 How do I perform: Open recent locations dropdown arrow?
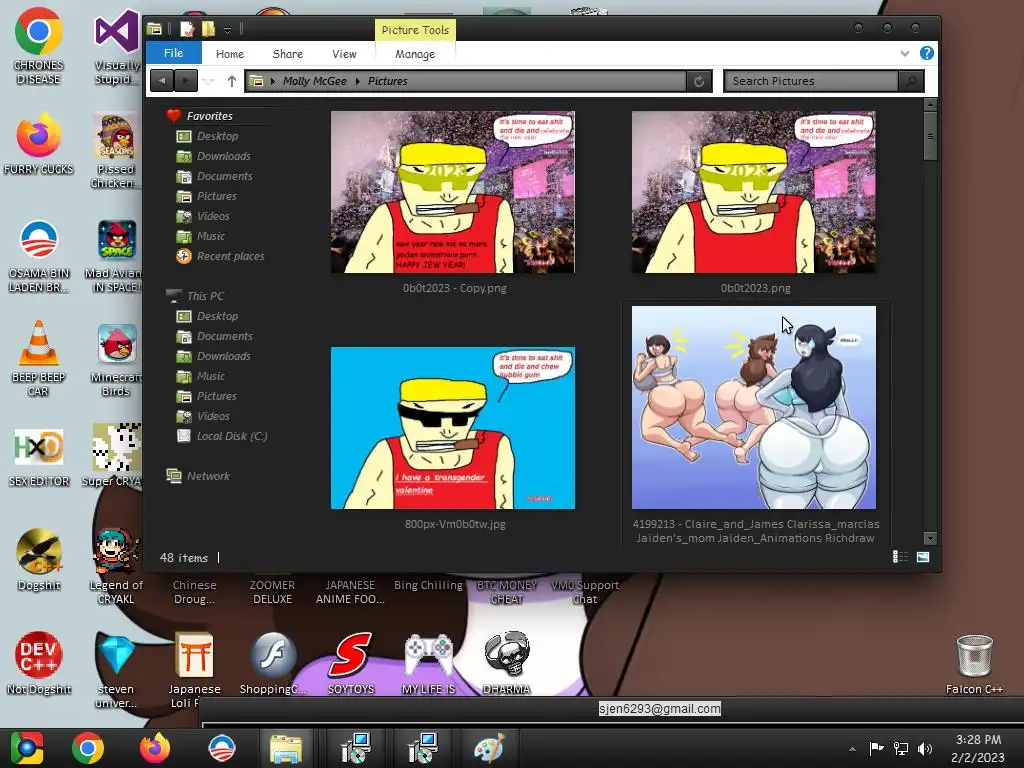point(208,81)
